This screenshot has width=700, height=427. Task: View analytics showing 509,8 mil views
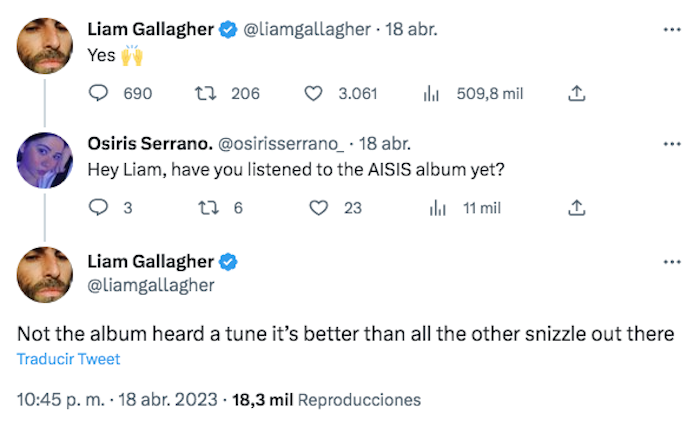(x=432, y=94)
